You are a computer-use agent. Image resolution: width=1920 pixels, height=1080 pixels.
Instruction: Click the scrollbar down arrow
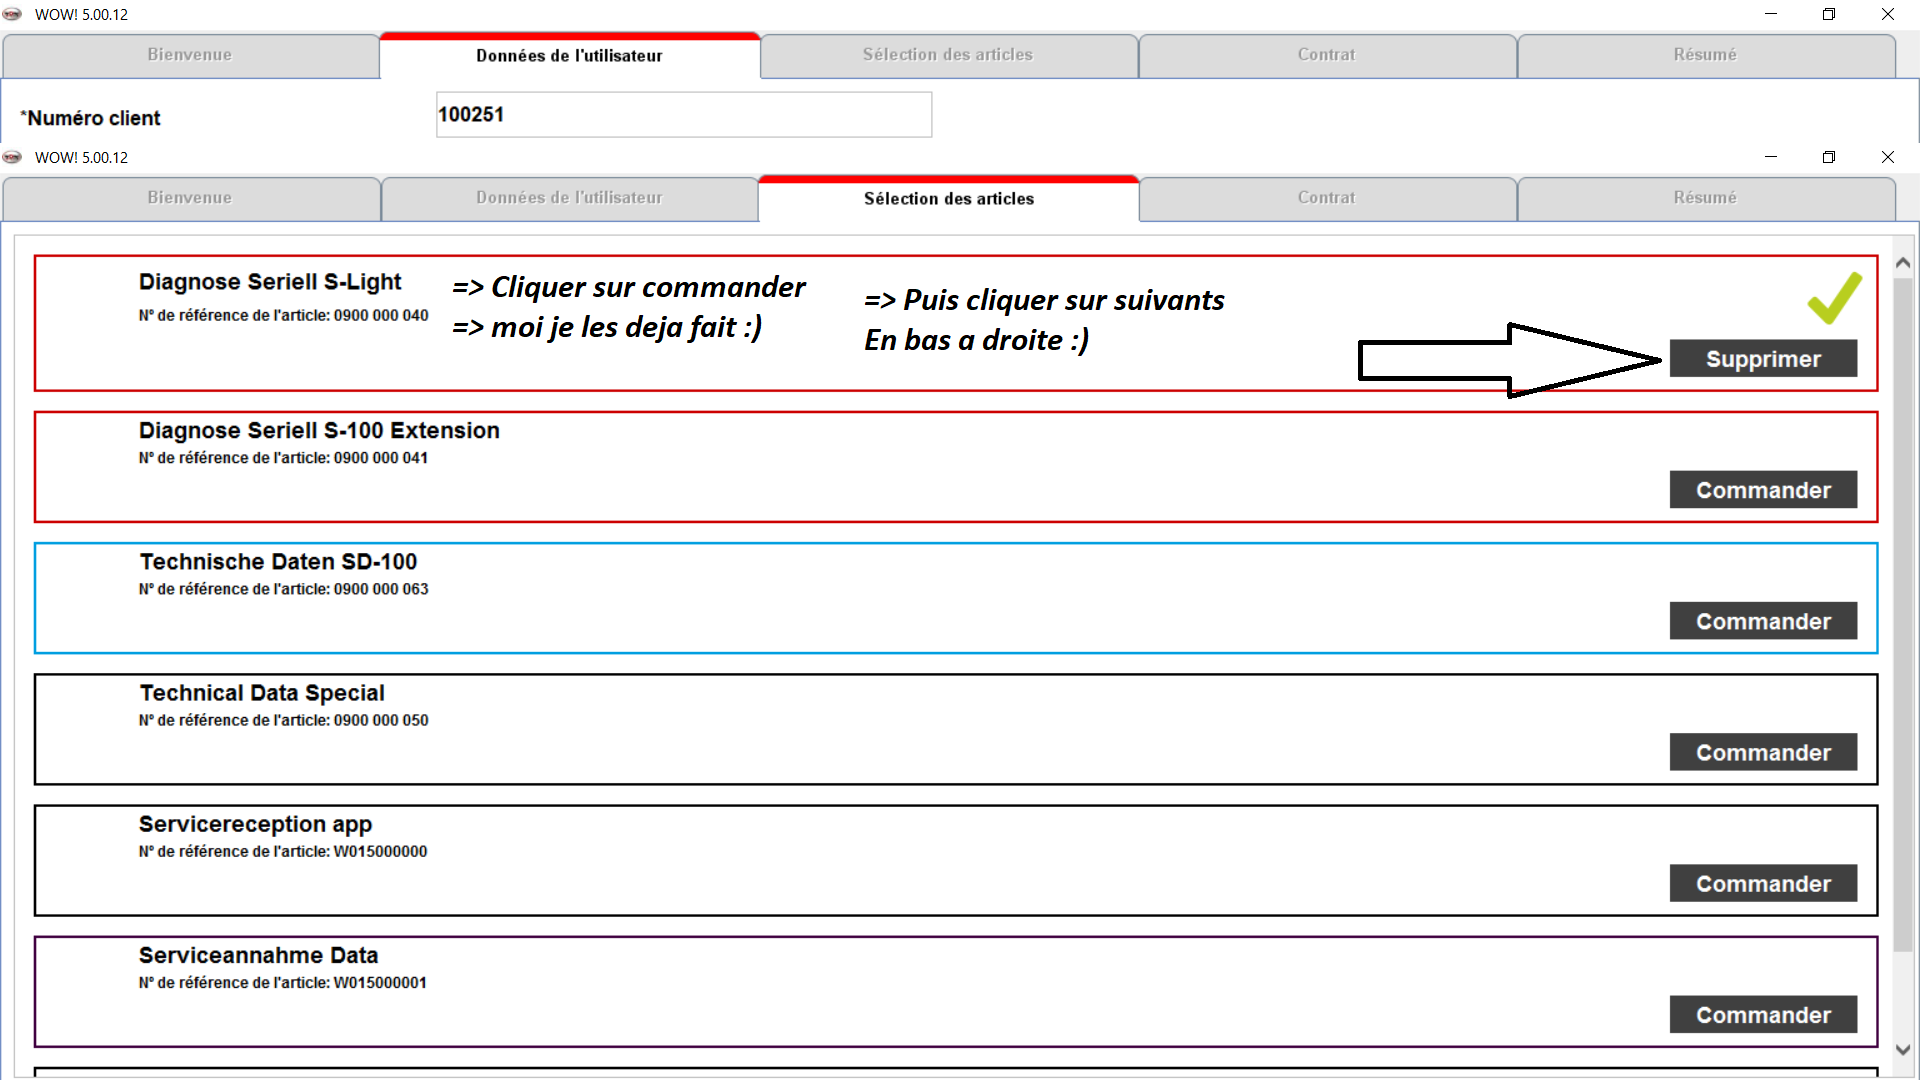tap(1903, 1050)
